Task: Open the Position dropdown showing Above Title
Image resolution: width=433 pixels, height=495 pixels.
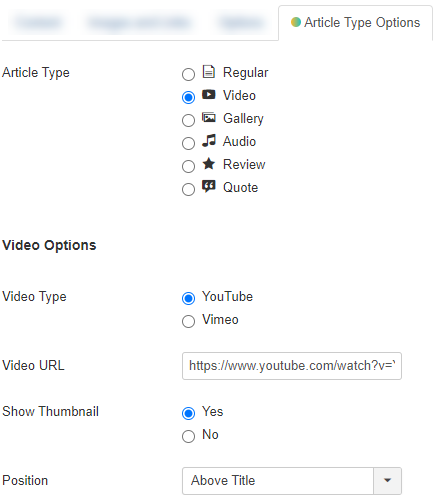Action: [x=292, y=481]
